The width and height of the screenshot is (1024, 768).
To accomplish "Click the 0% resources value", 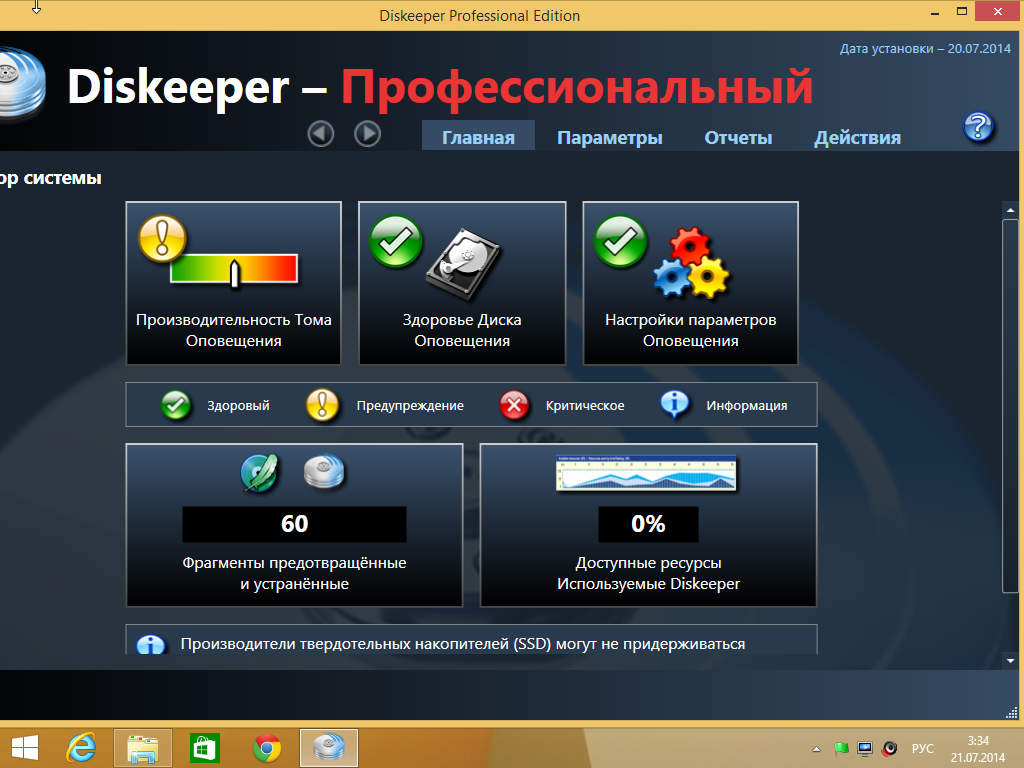I will (x=648, y=524).
